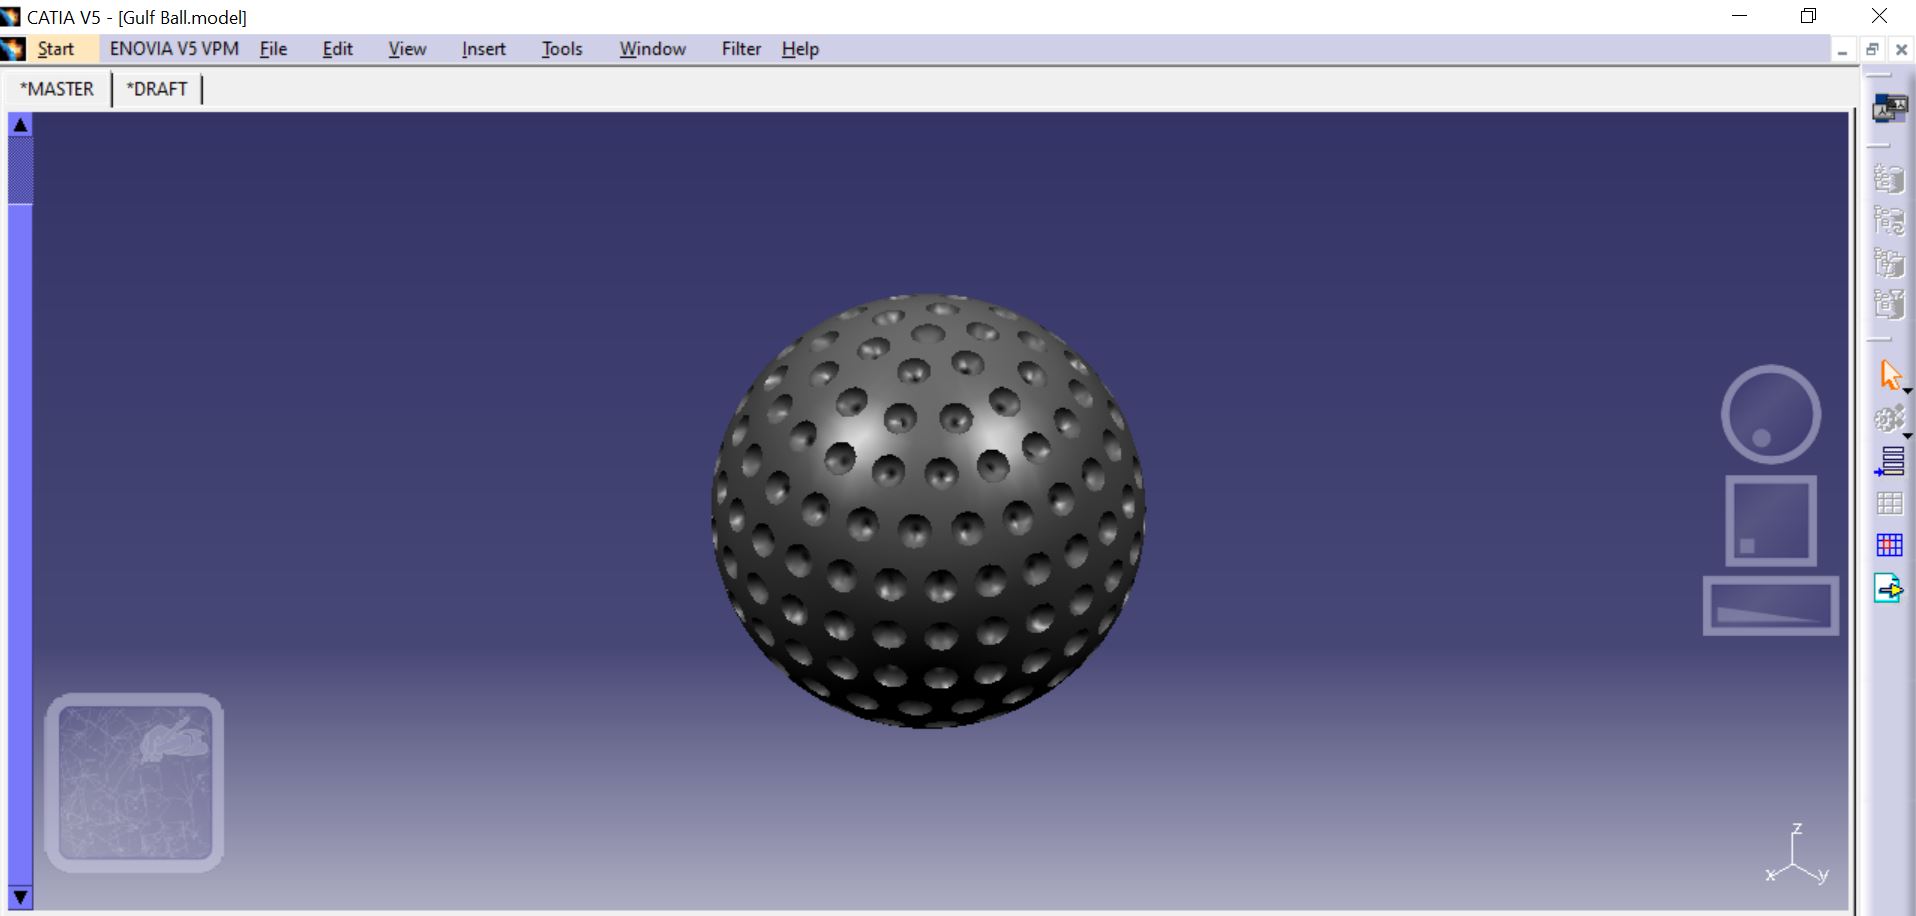Open the View menu

(x=407, y=49)
